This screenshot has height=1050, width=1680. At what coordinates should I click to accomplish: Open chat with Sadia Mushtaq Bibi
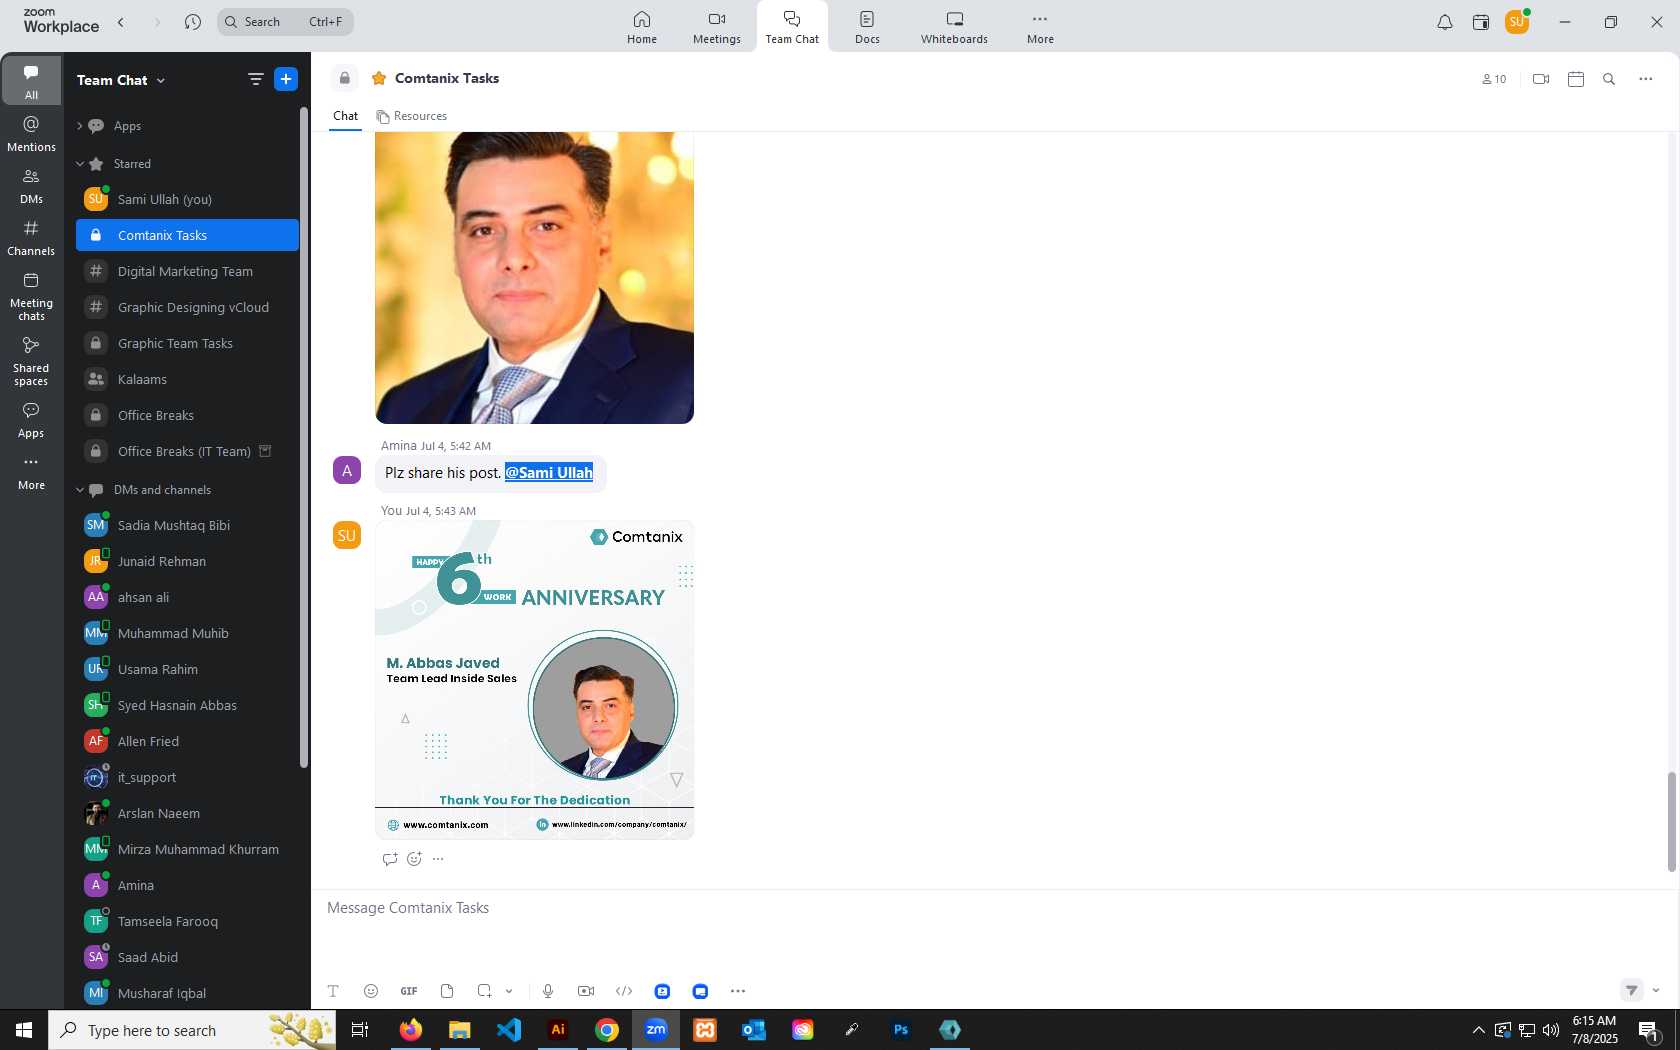[187, 525]
